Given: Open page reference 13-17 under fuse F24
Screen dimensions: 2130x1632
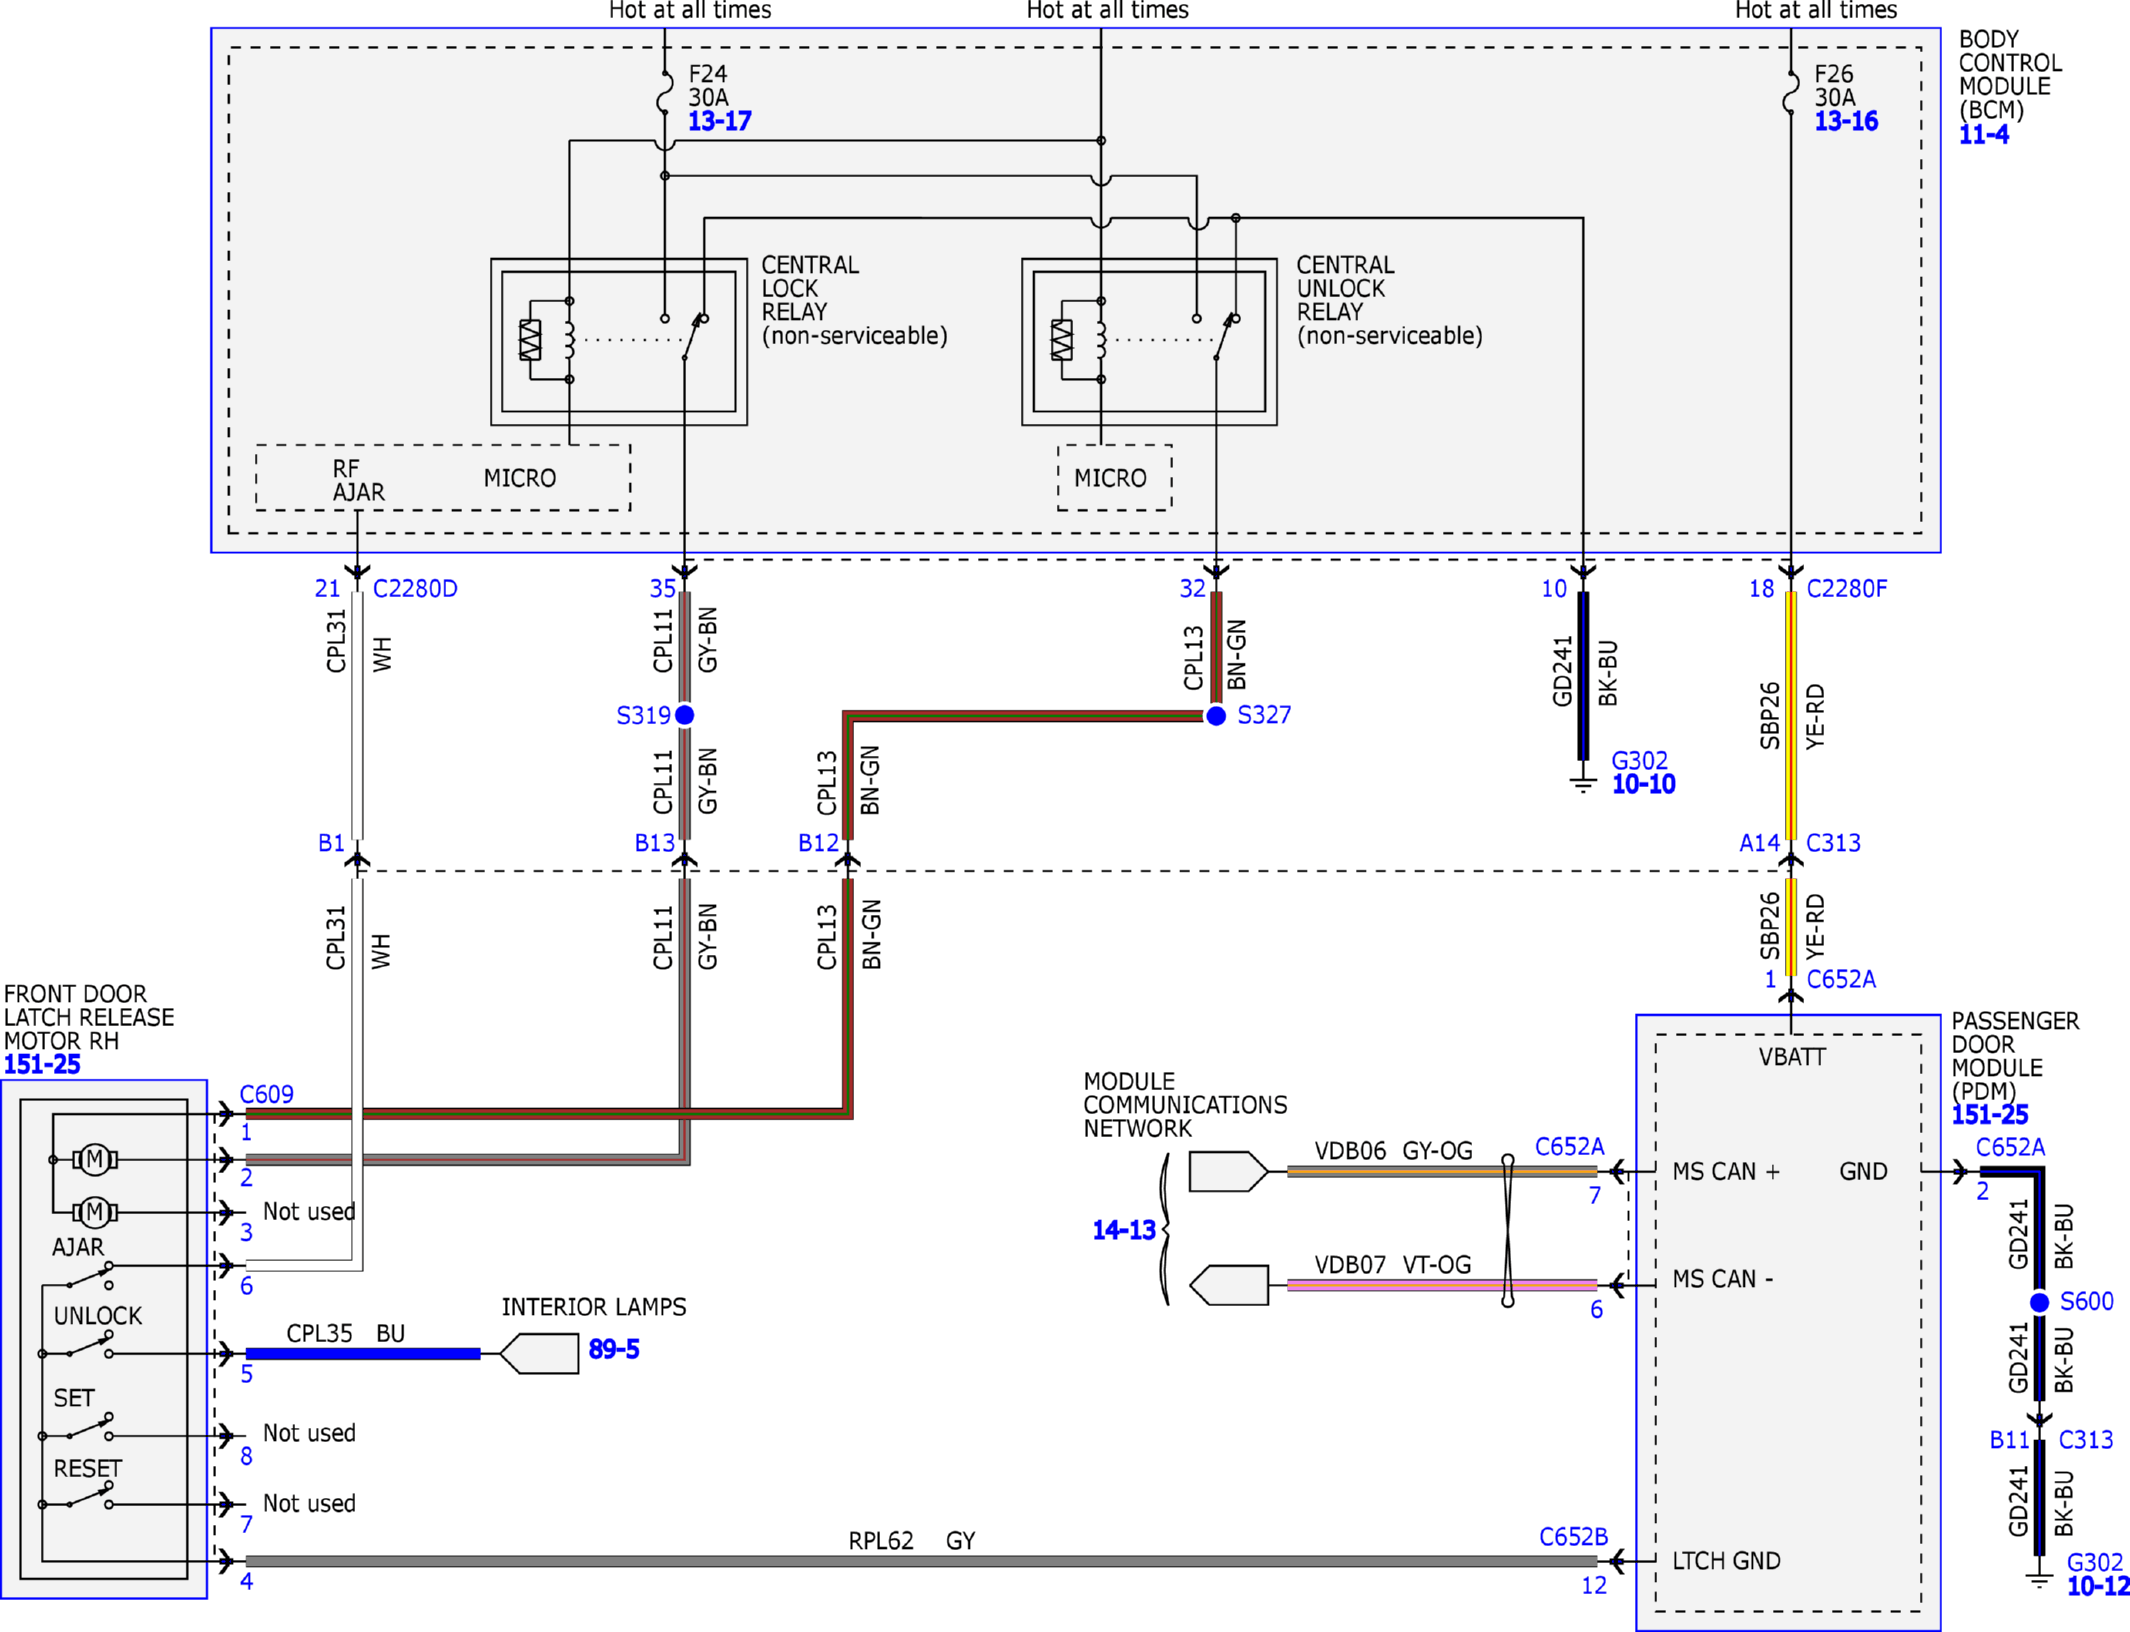Looking at the screenshot, I should point(719,121).
